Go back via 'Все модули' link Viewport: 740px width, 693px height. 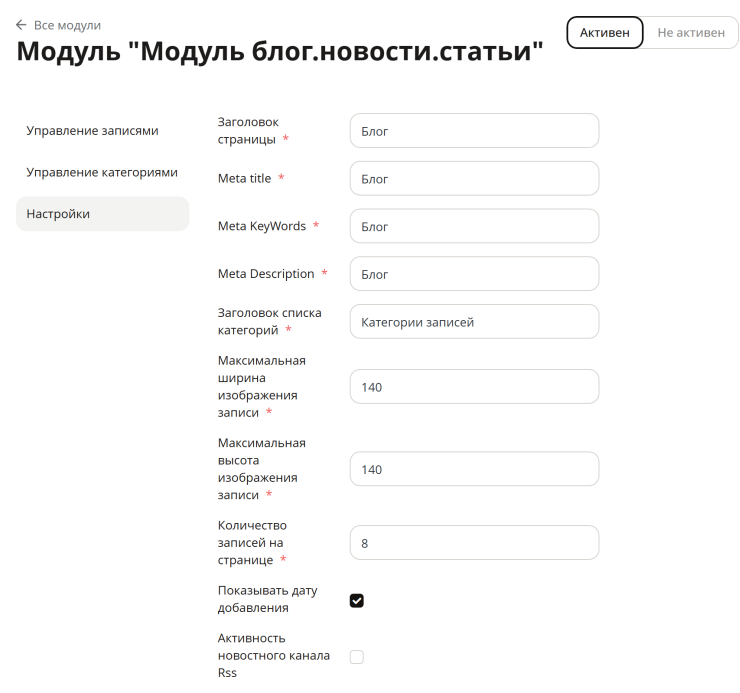pyautogui.click(x=67, y=25)
